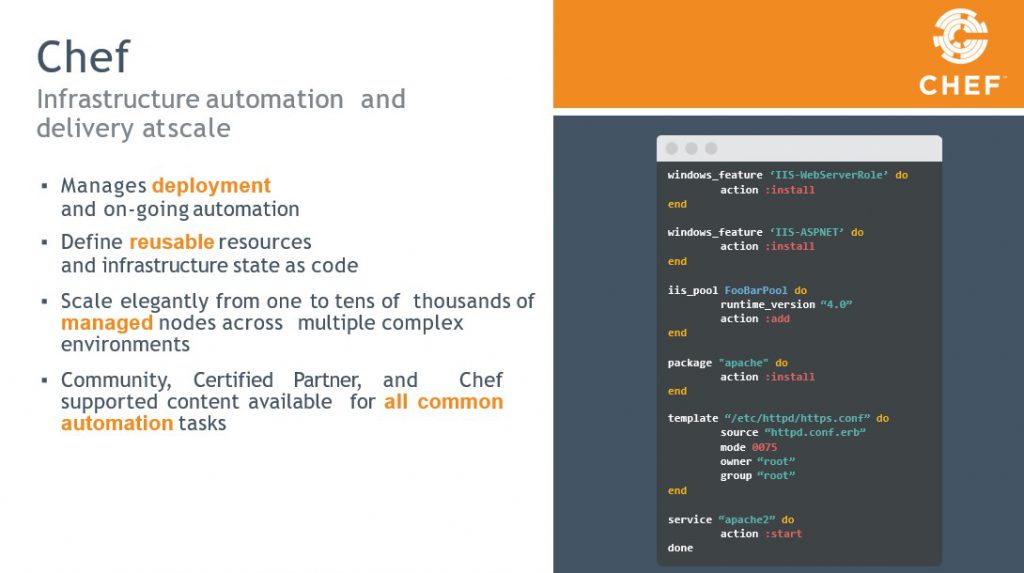Click the middle dot in code window title bar
This screenshot has width=1024, height=573.
click(x=691, y=148)
